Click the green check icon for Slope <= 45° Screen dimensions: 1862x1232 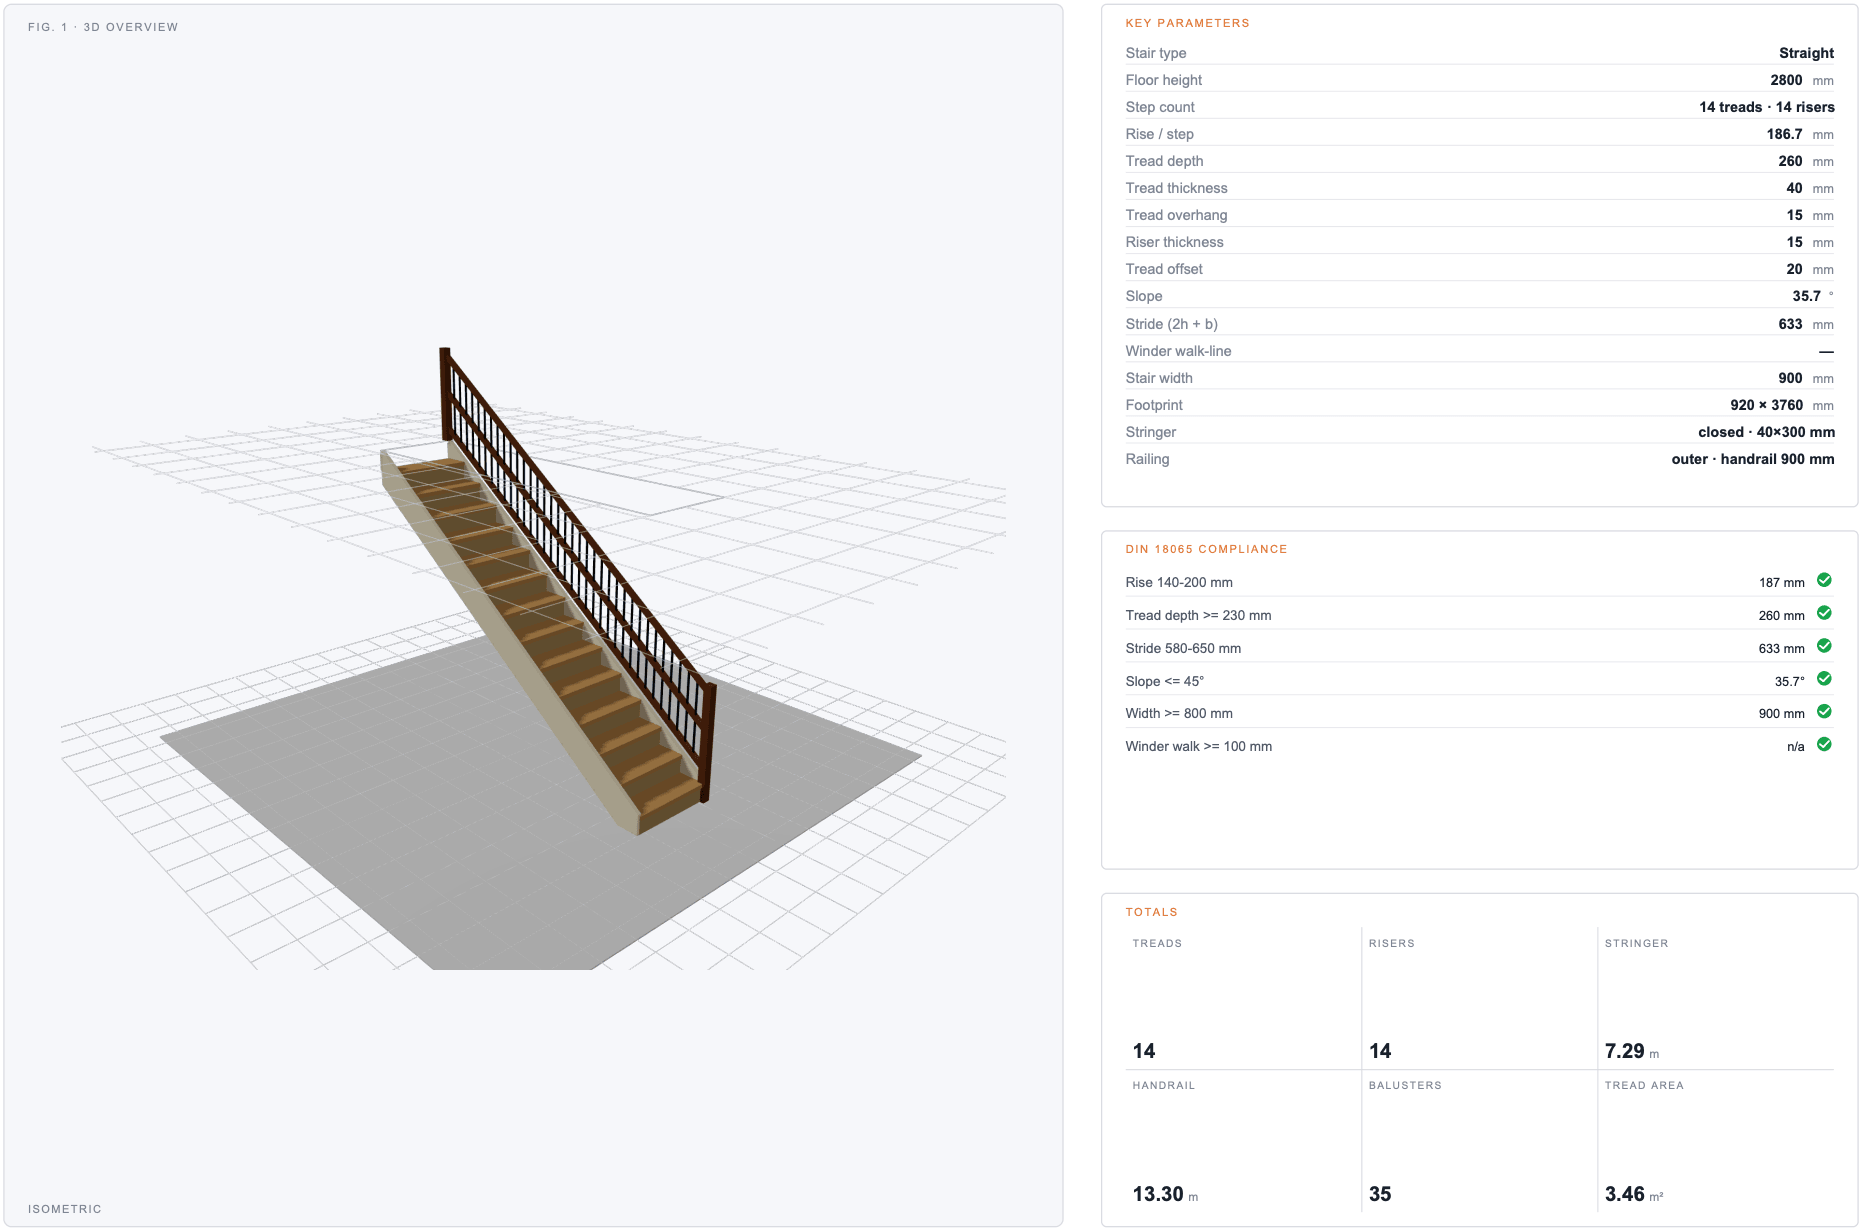1824,679
